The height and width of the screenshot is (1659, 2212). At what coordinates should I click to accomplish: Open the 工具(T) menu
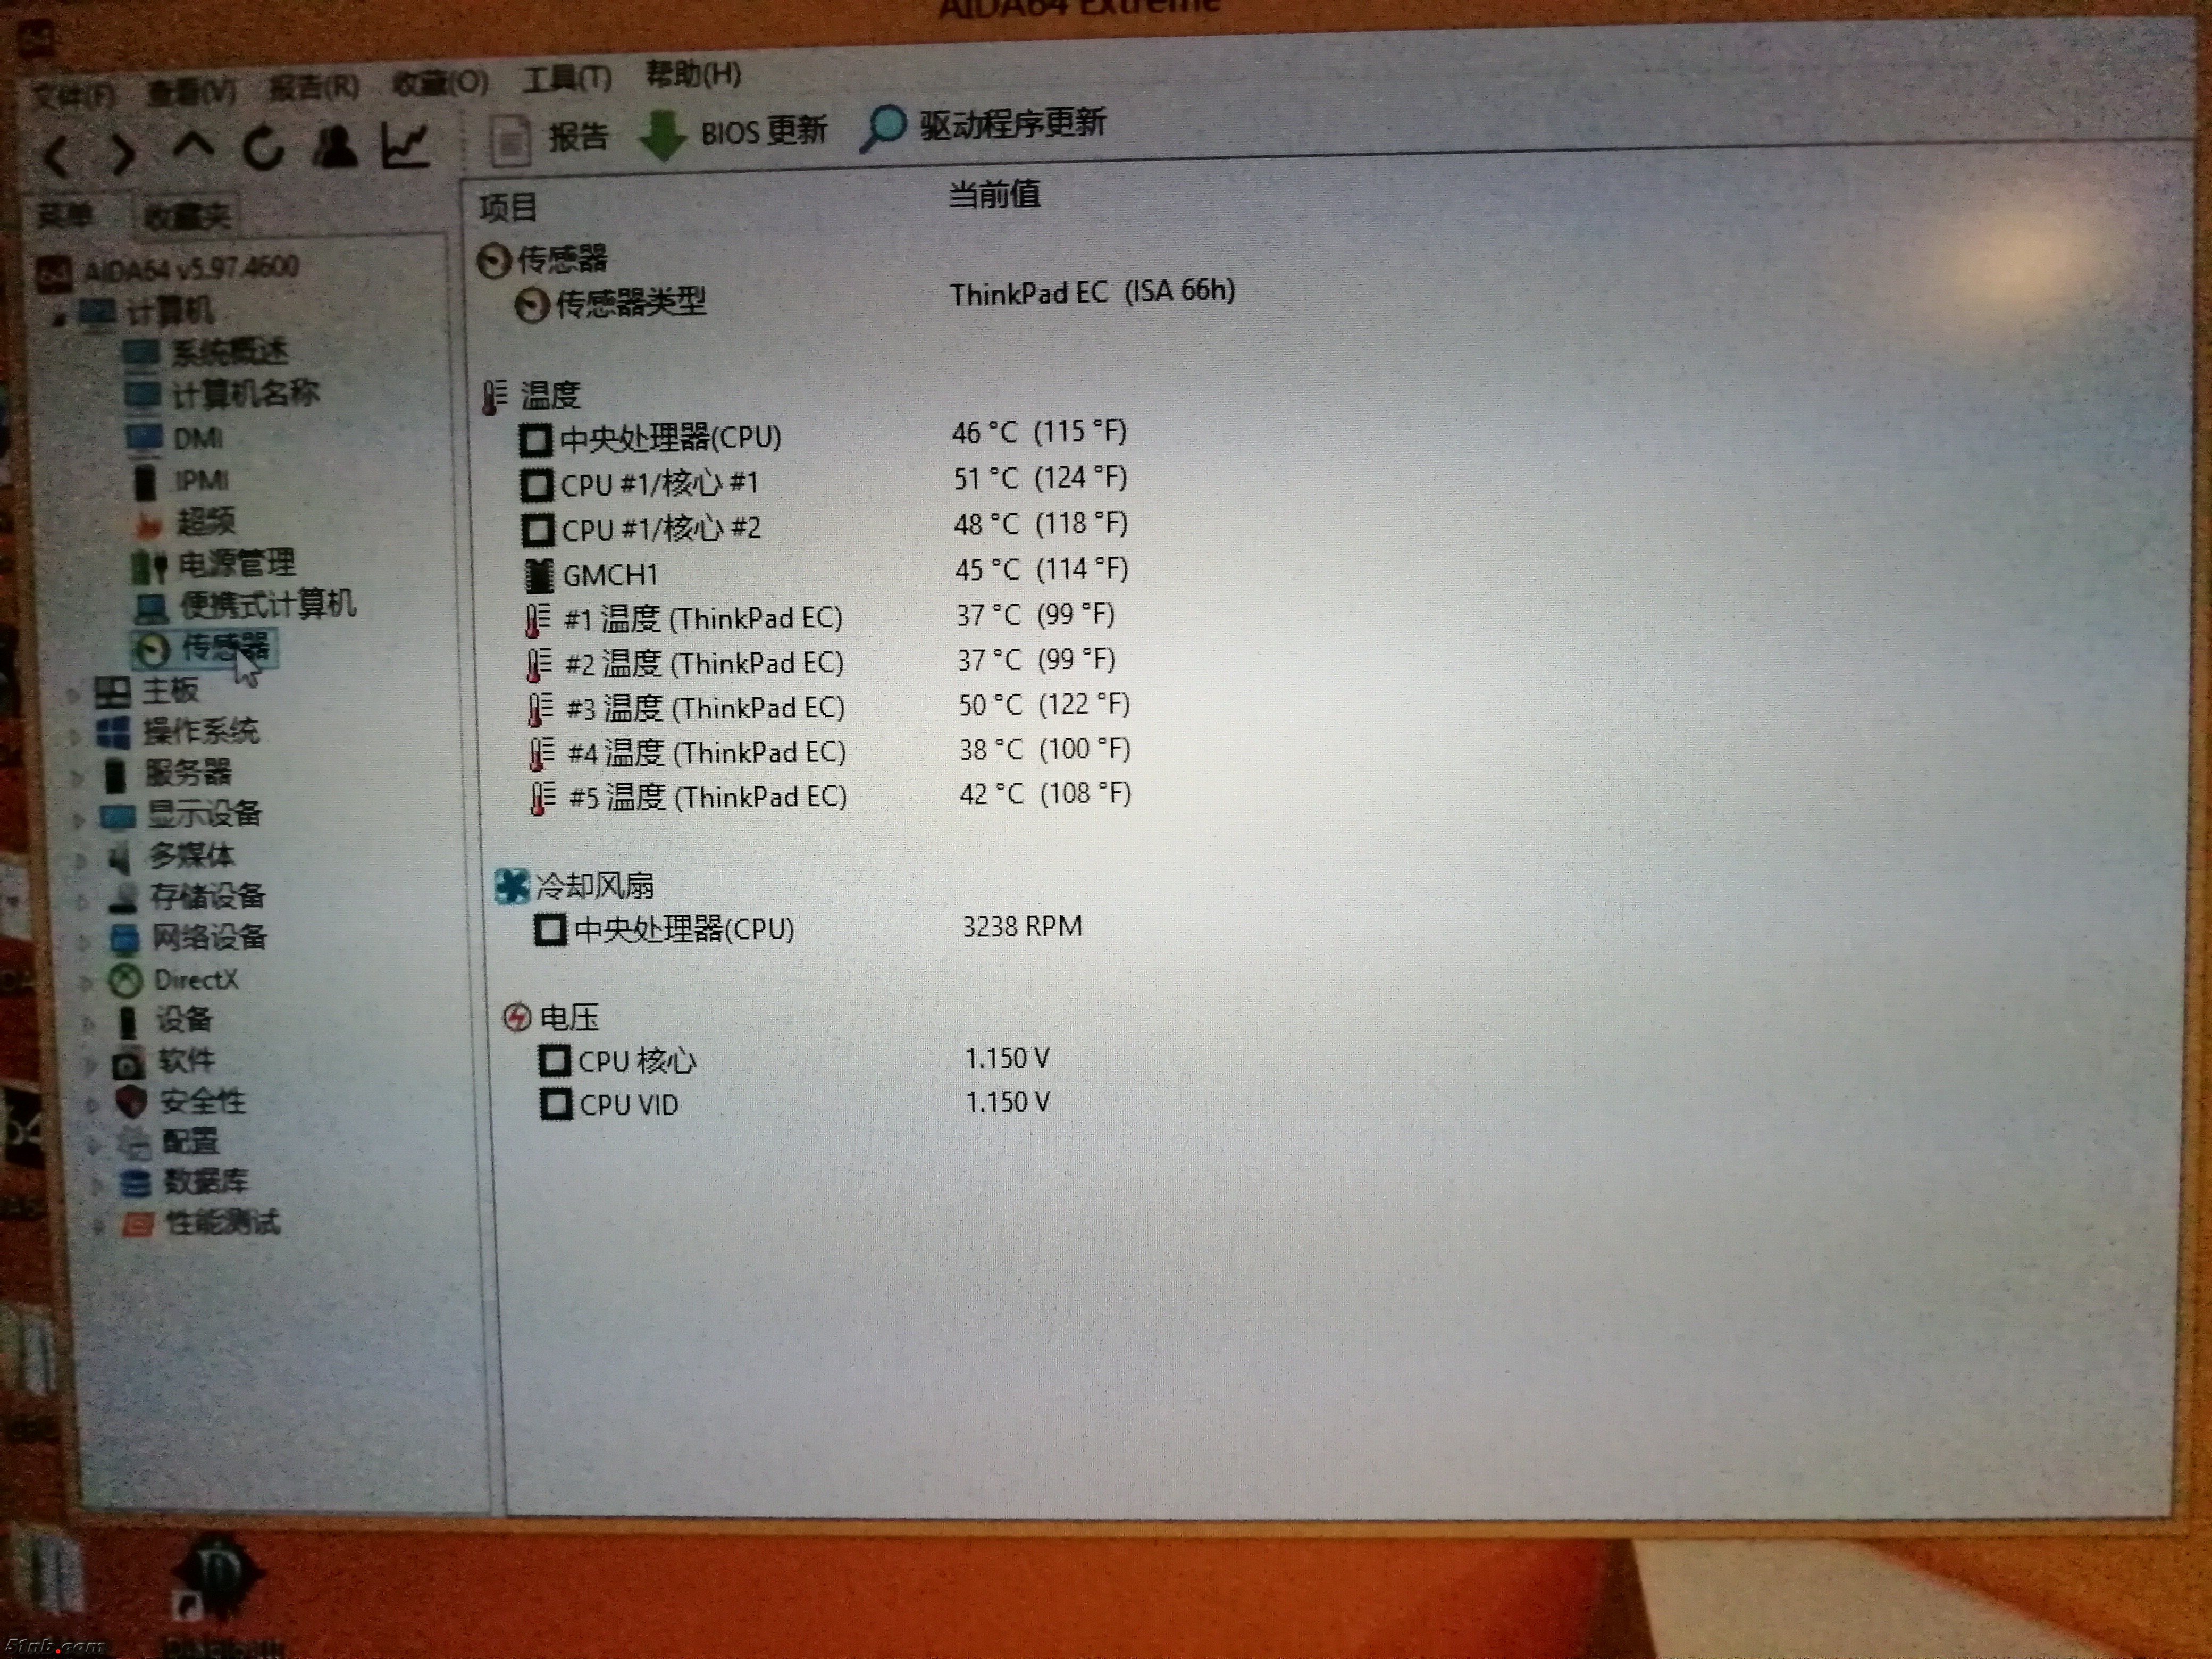pos(566,78)
